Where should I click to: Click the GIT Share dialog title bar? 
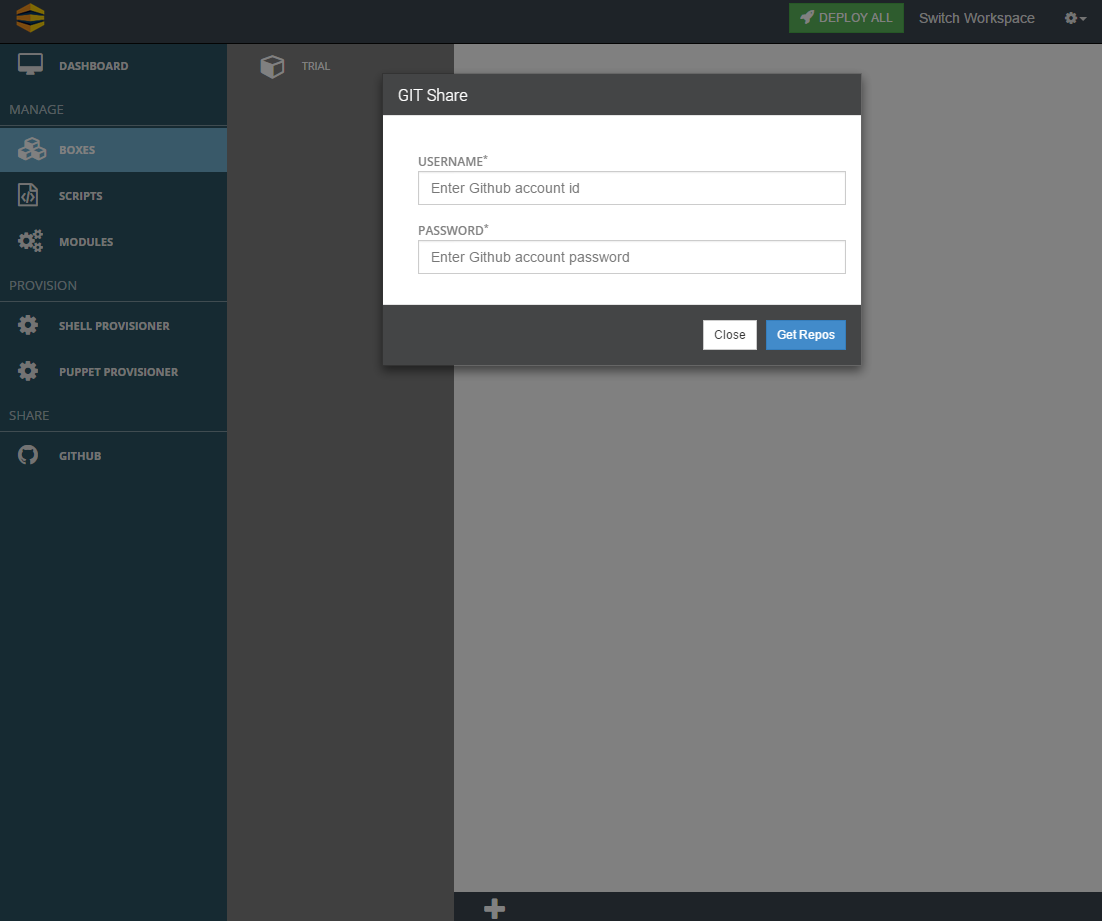point(621,95)
